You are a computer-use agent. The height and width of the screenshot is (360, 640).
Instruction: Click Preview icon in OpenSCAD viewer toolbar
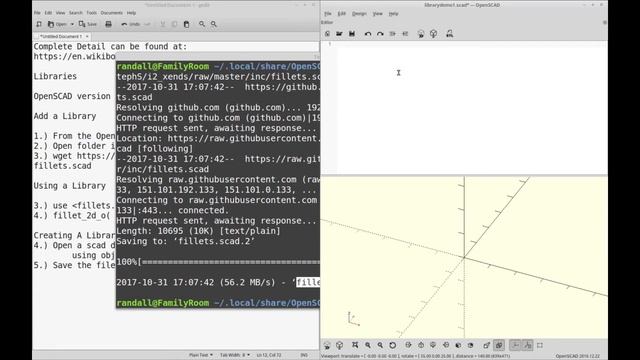click(x=327, y=345)
